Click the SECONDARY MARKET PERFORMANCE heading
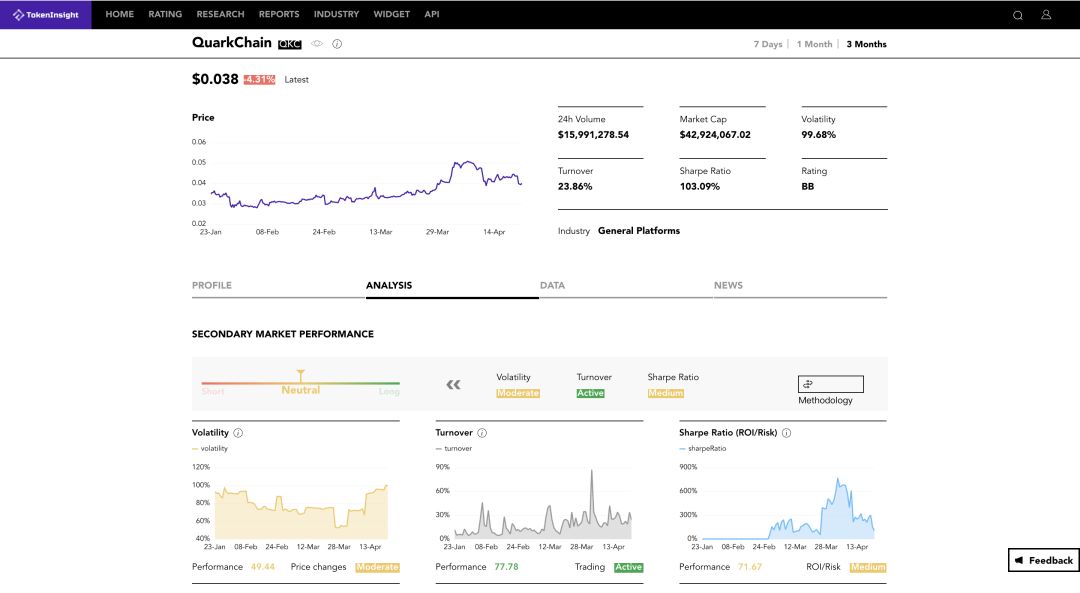 (x=282, y=334)
